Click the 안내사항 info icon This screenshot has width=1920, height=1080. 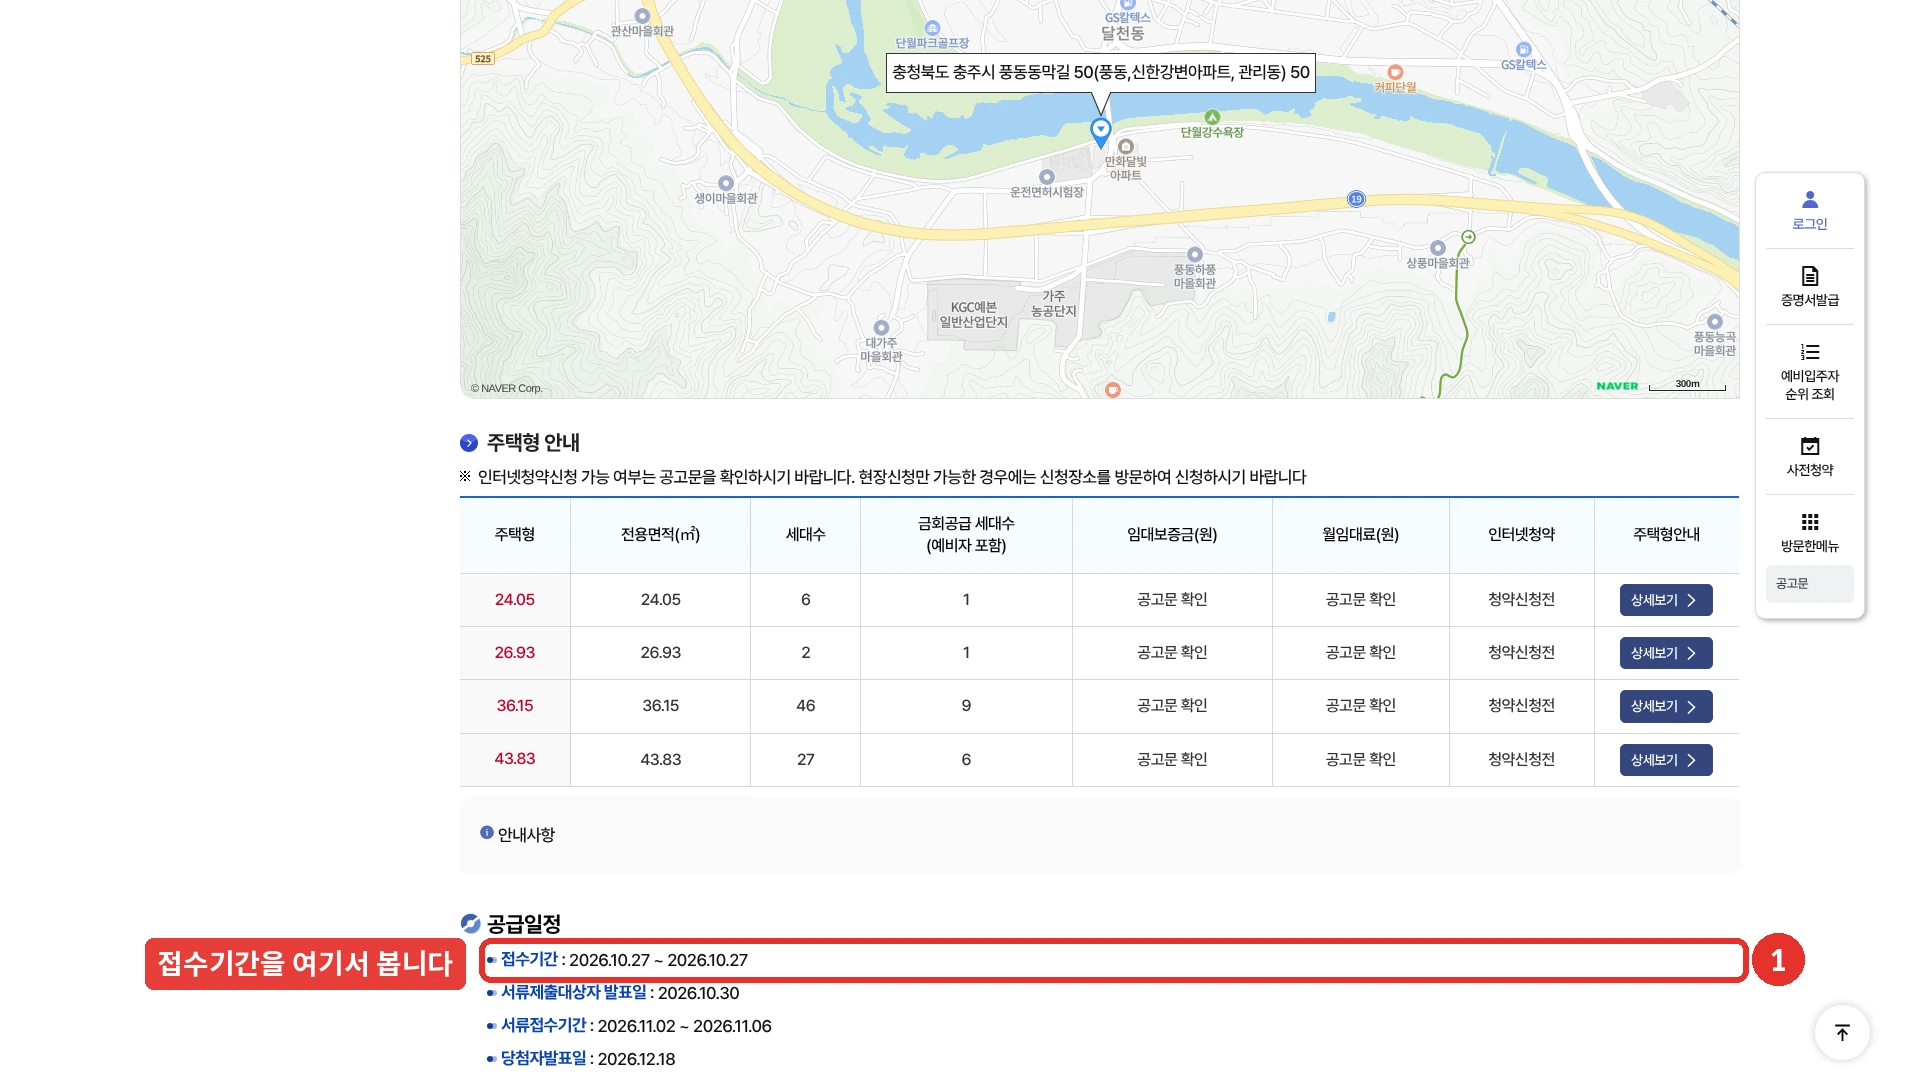click(x=486, y=833)
